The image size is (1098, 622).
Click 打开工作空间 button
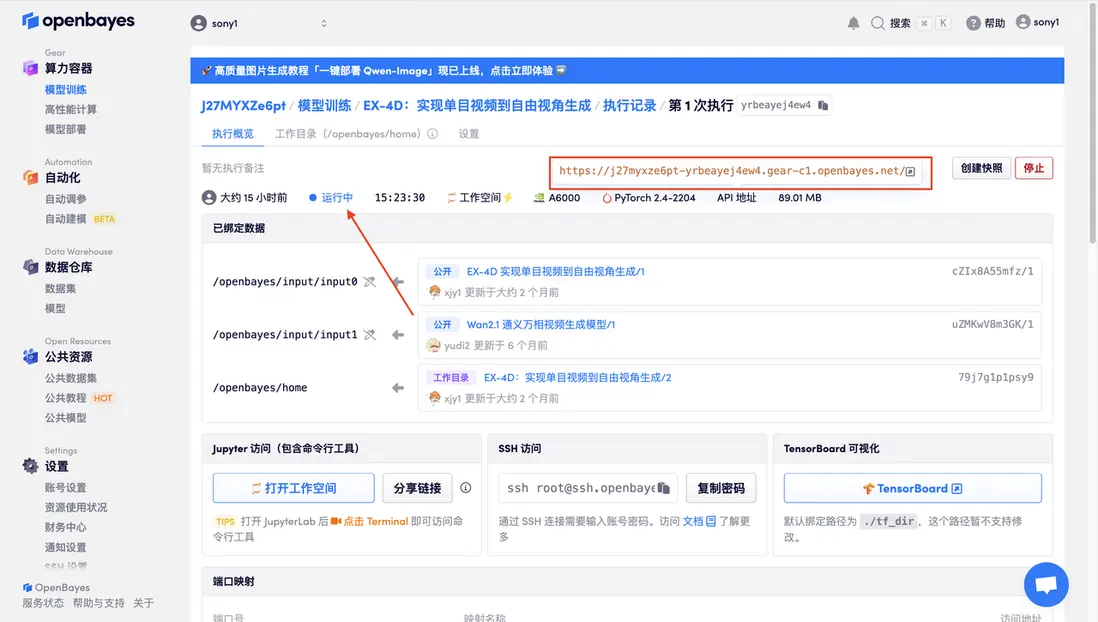(x=293, y=488)
